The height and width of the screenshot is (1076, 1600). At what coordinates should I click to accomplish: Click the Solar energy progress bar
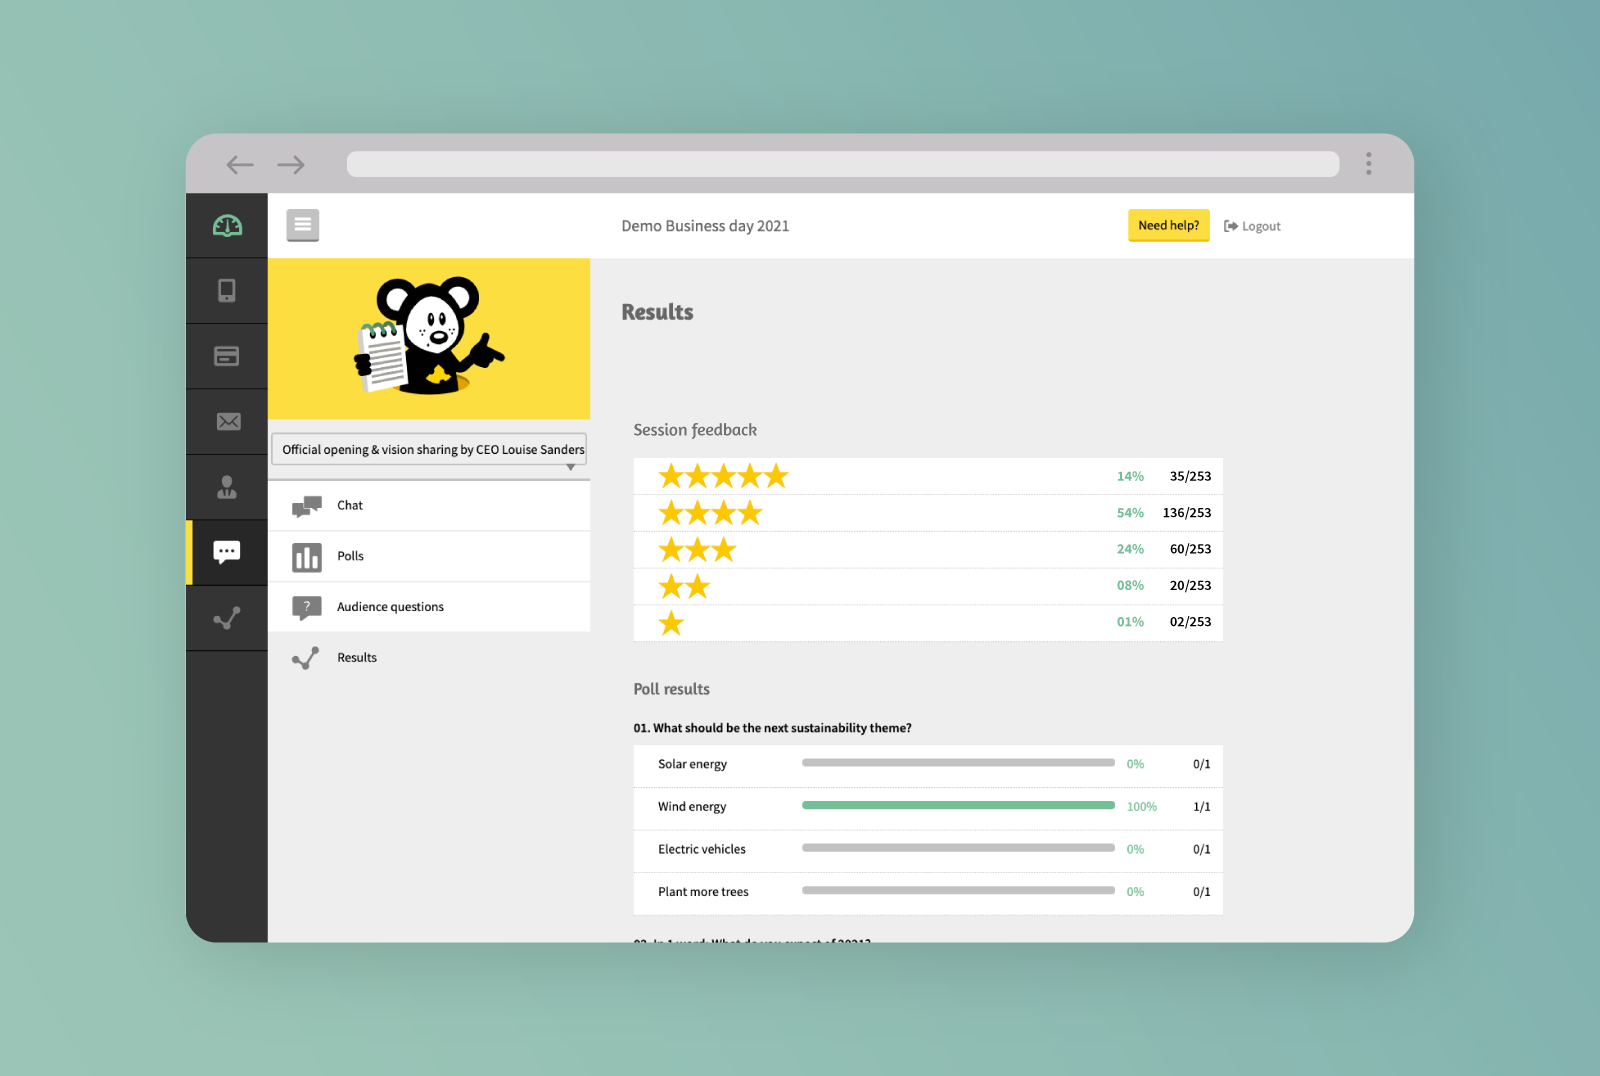958,762
